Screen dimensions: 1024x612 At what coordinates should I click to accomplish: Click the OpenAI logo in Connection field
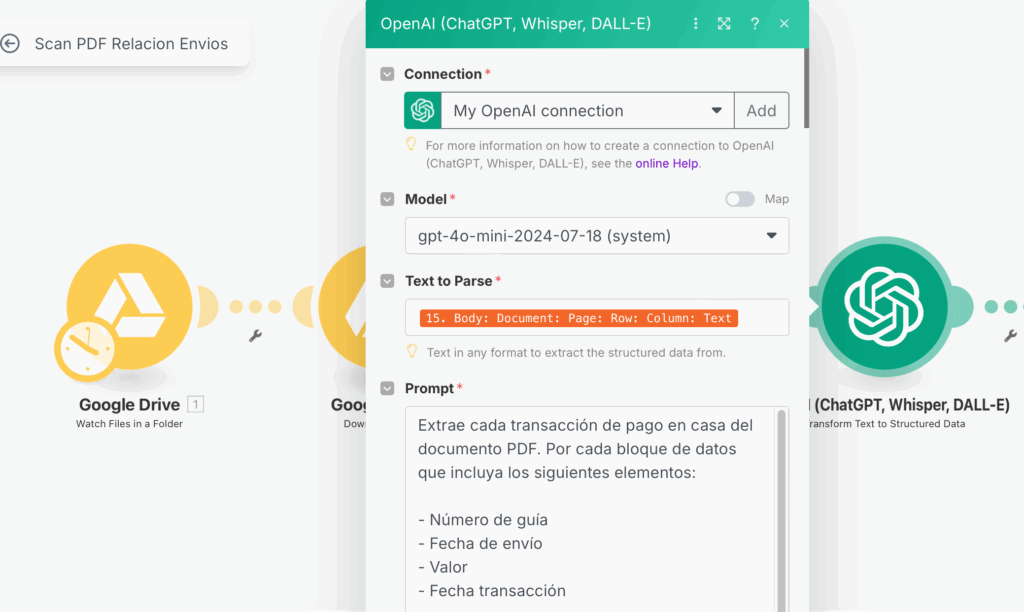coord(423,110)
